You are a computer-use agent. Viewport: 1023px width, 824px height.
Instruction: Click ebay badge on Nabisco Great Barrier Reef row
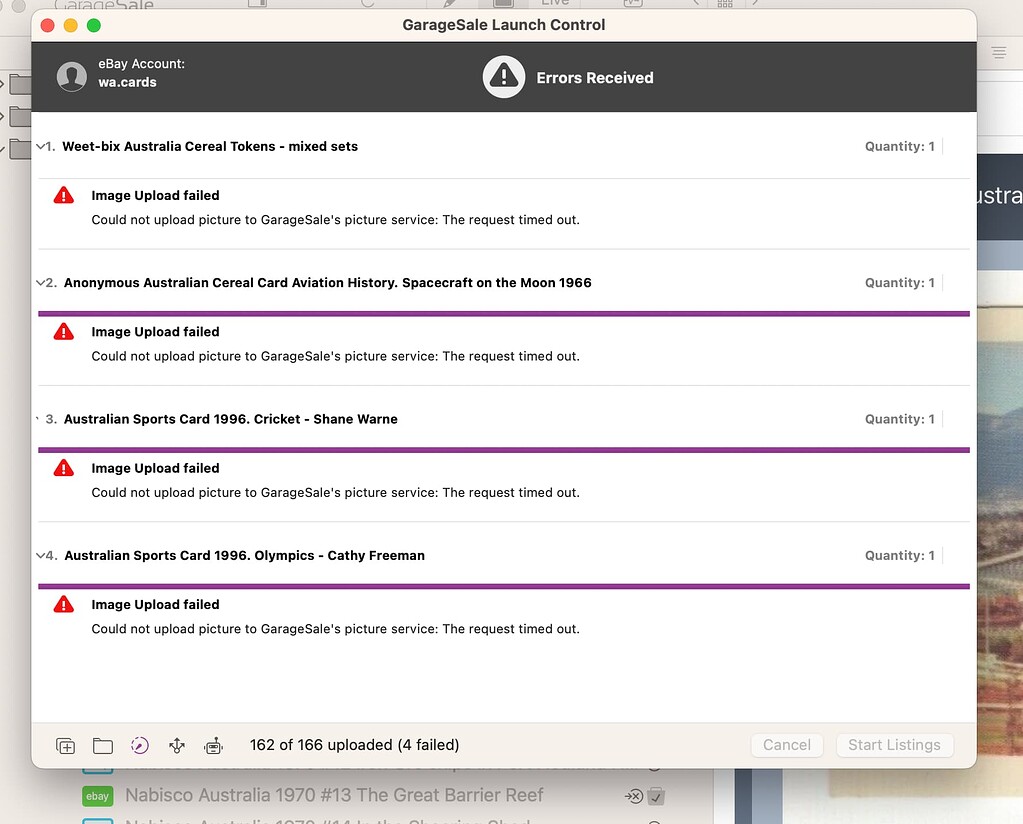coord(98,796)
